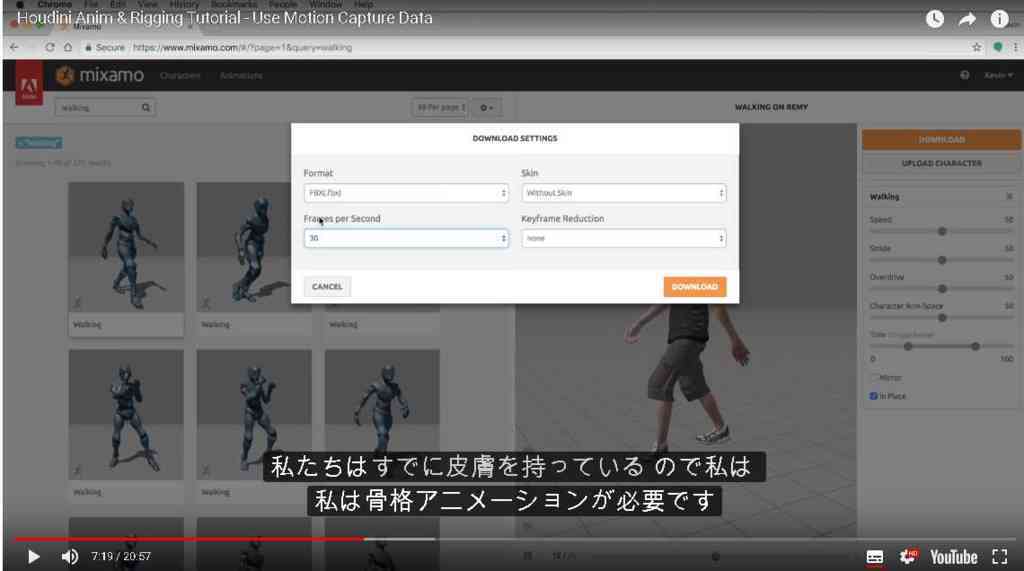
Task: Open video on YouTube logo
Action: pyautogui.click(x=953, y=557)
